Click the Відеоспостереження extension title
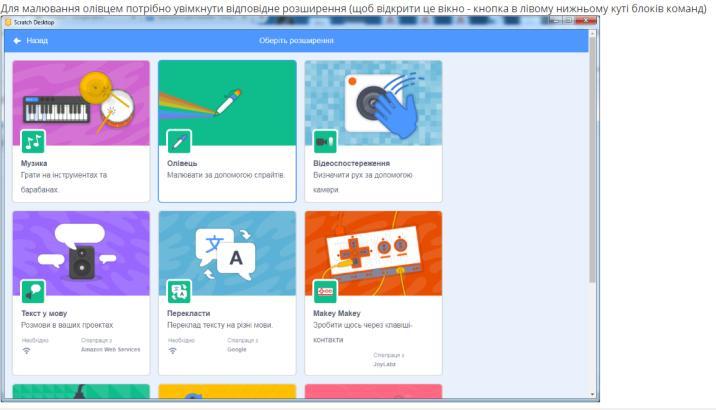Image resolution: width=716 pixels, height=410 pixels. coord(352,163)
